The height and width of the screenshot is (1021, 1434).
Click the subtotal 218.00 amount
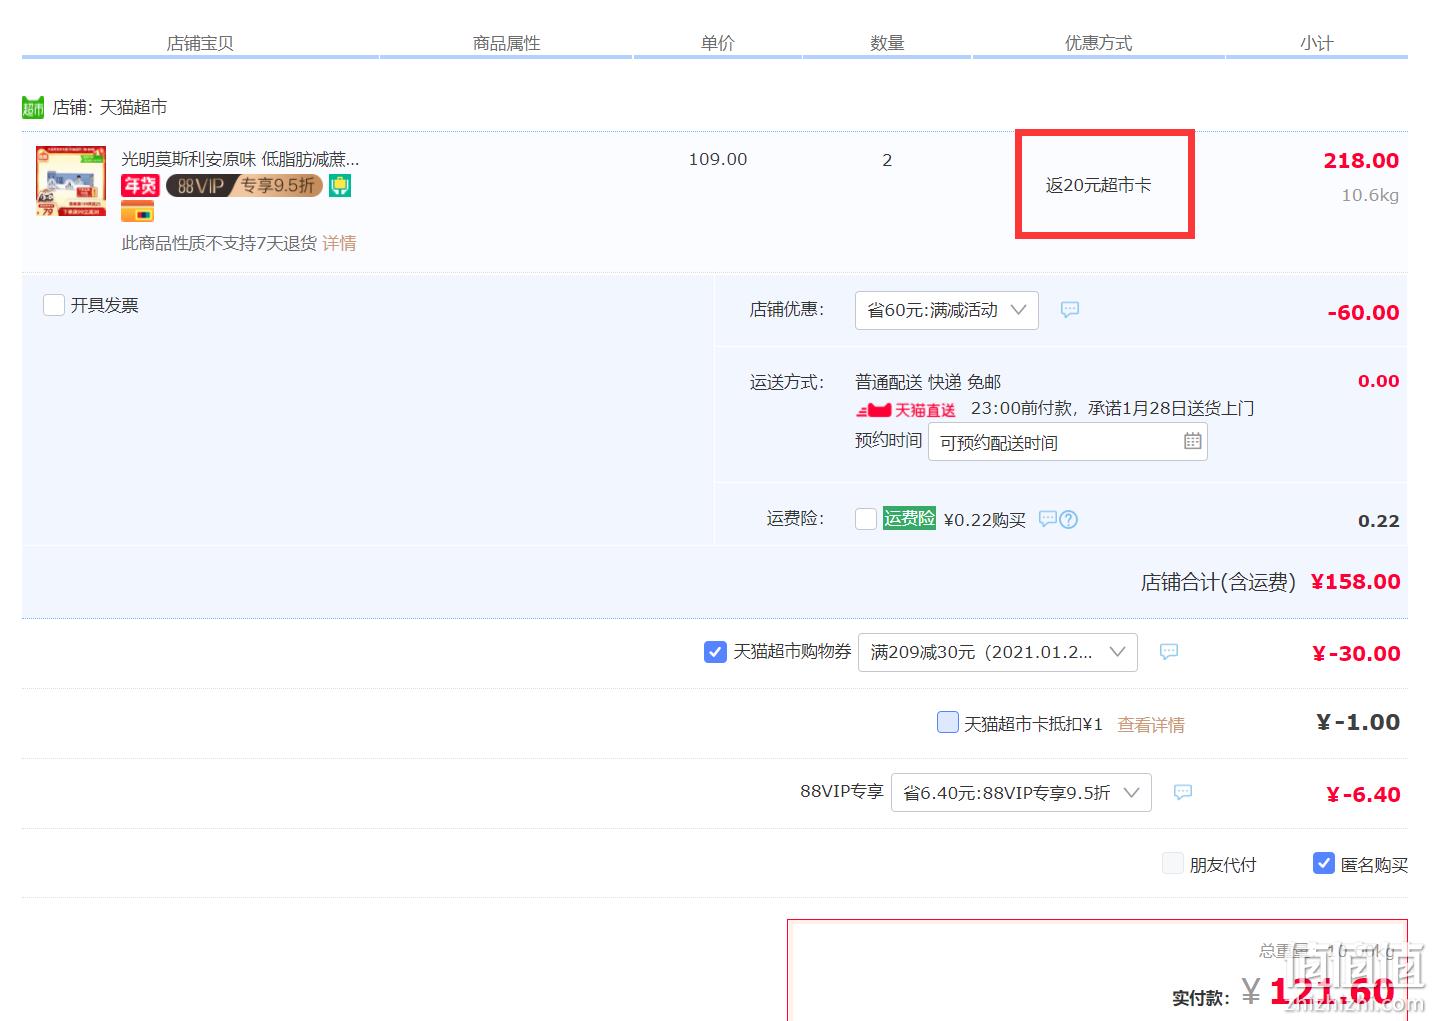pos(1361,161)
